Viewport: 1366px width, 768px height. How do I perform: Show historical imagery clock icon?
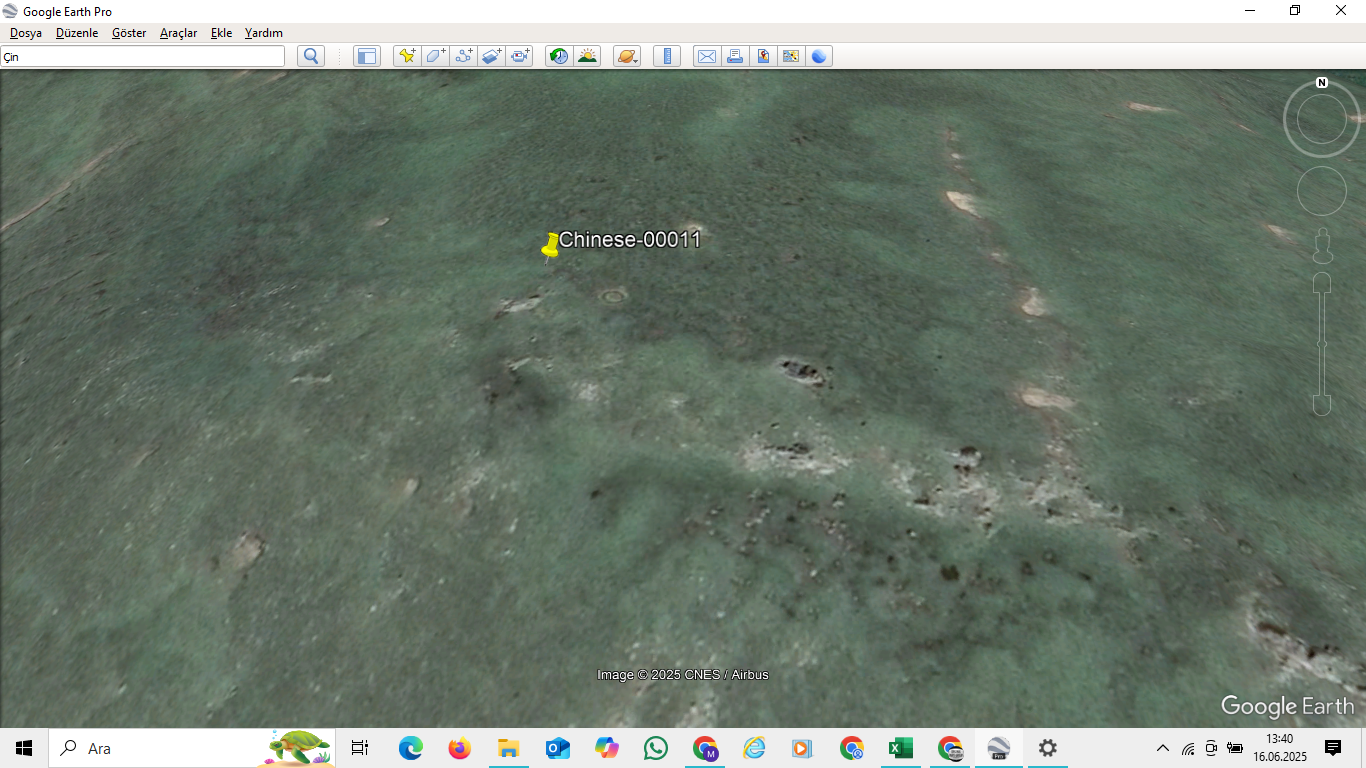(x=559, y=56)
